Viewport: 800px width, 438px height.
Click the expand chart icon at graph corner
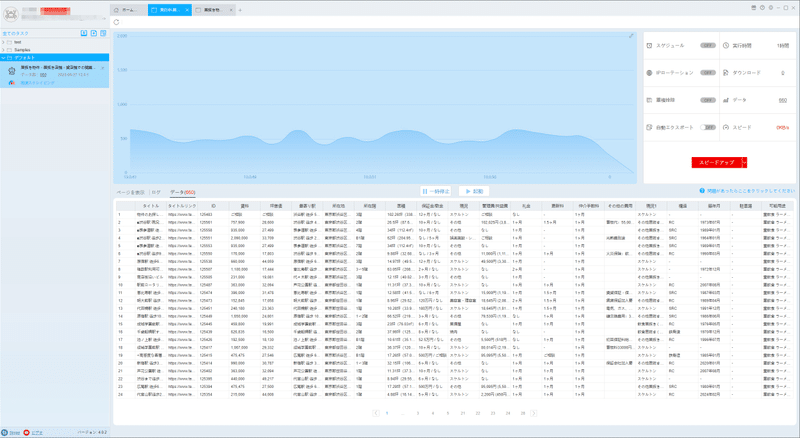point(631,36)
